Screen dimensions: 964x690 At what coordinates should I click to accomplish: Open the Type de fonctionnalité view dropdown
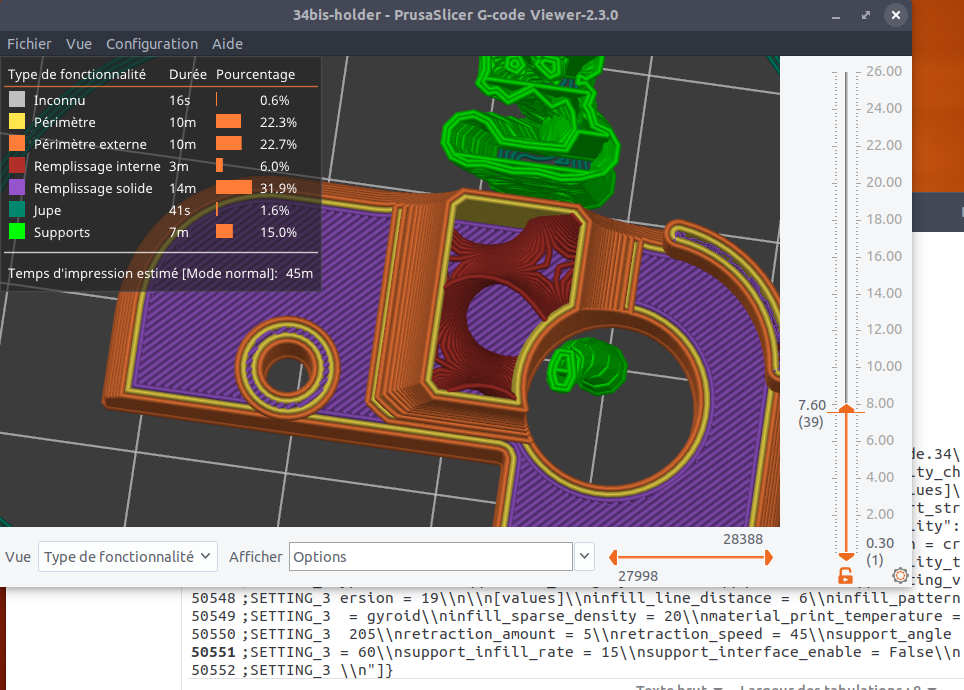click(128, 557)
